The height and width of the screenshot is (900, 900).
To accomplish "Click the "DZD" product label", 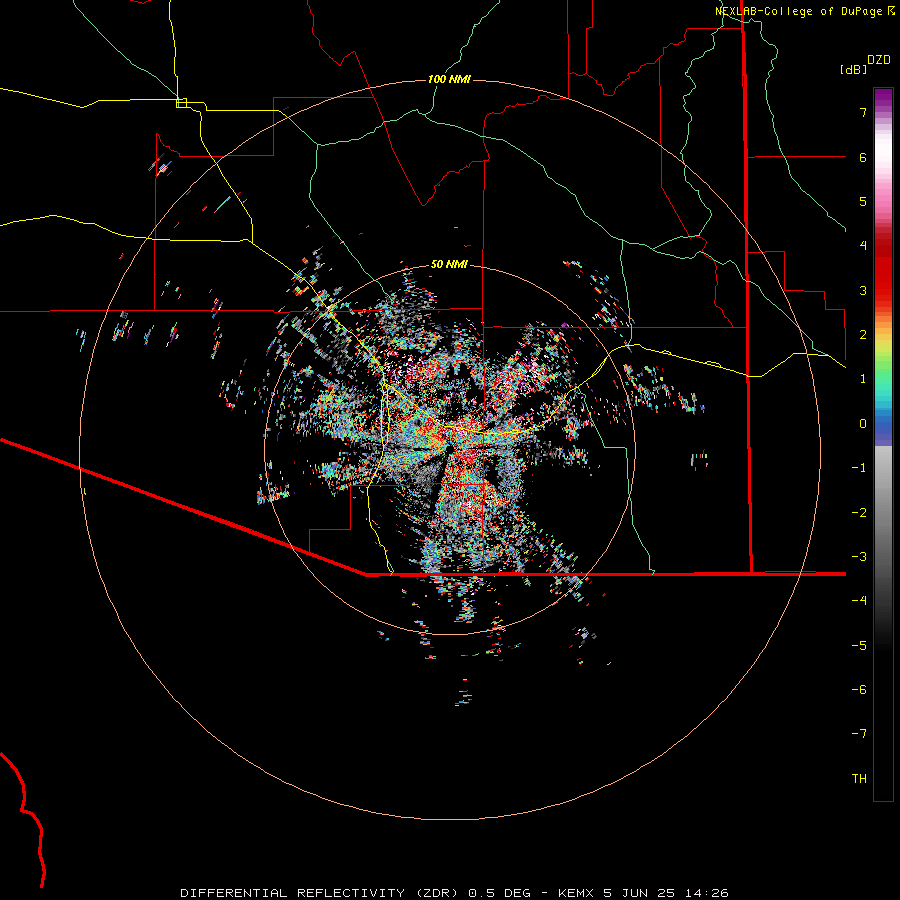I will (x=879, y=60).
